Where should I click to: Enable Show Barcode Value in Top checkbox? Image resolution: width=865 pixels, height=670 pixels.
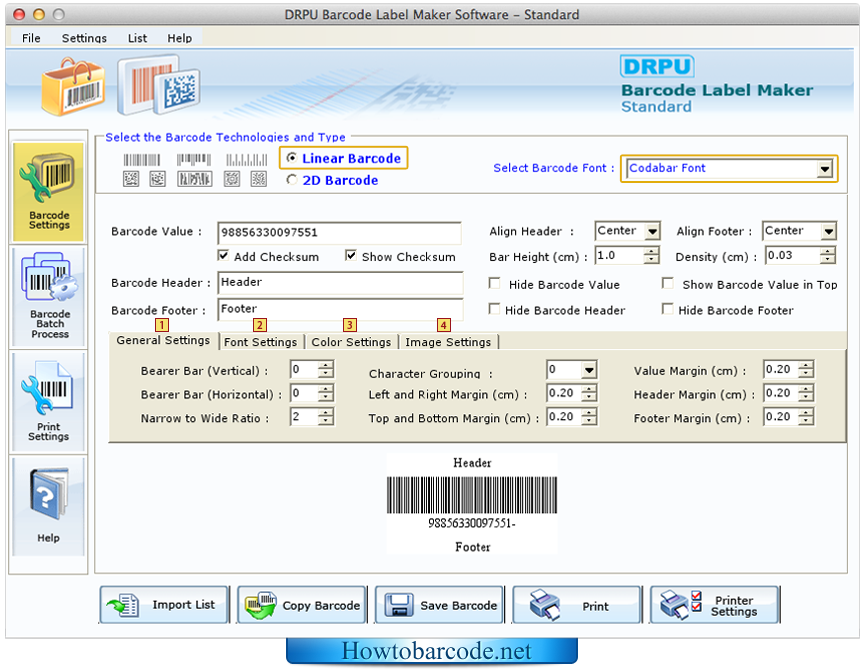click(668, 283)
